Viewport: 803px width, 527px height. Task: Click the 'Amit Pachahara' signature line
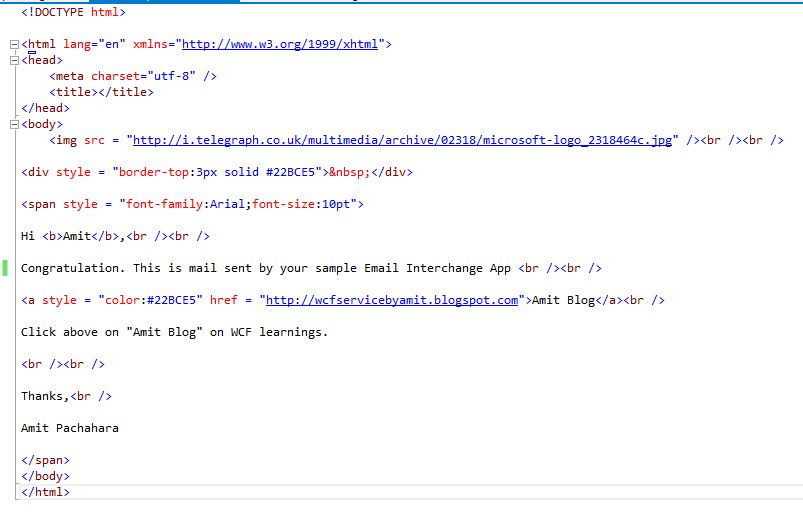[70, 428]
